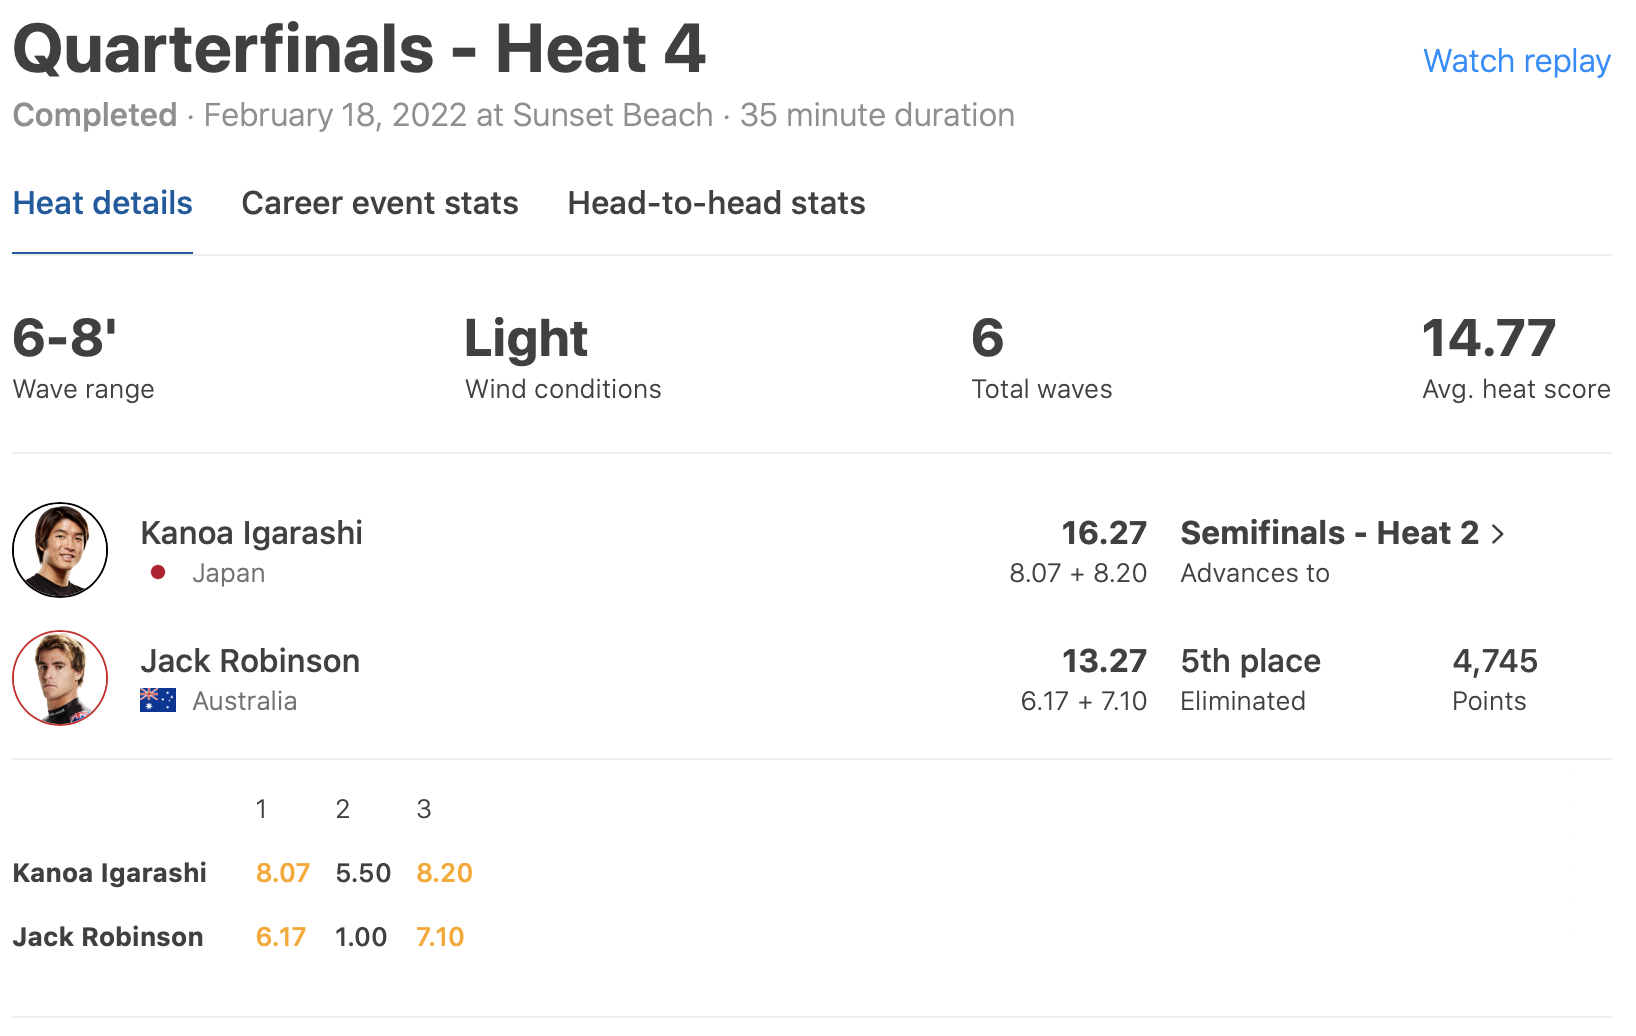
Task: Click chevron next to Semifinals Heat 2
Action: [1498, 534]
